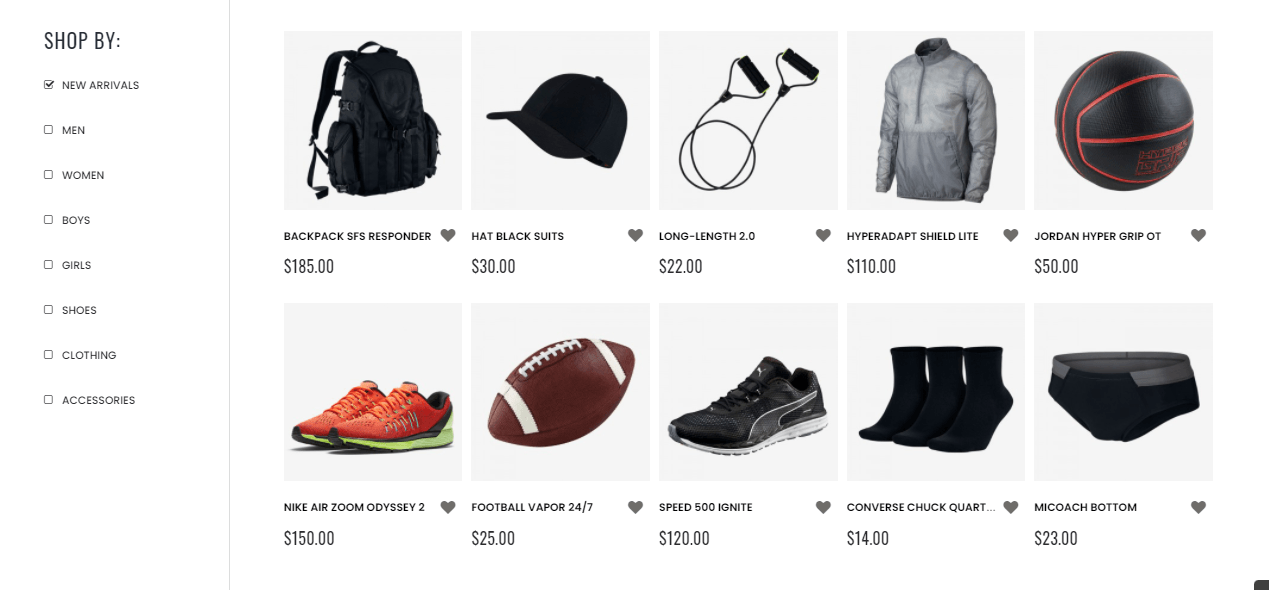Click heart icon for Speed 500 Ignite
The height and width of the screenshot is (590, 1269).
pos(823,508)
